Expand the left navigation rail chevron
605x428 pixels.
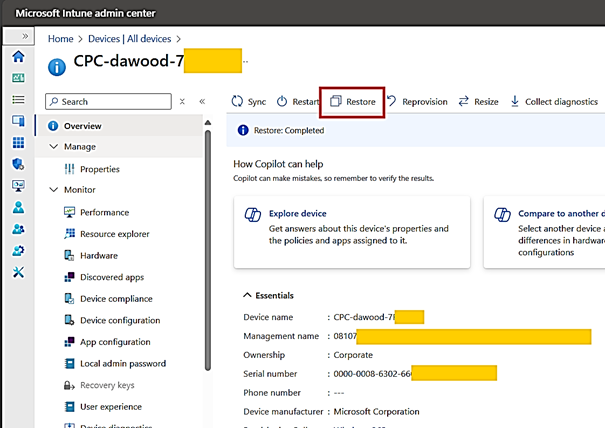click(x=25, y=36)
